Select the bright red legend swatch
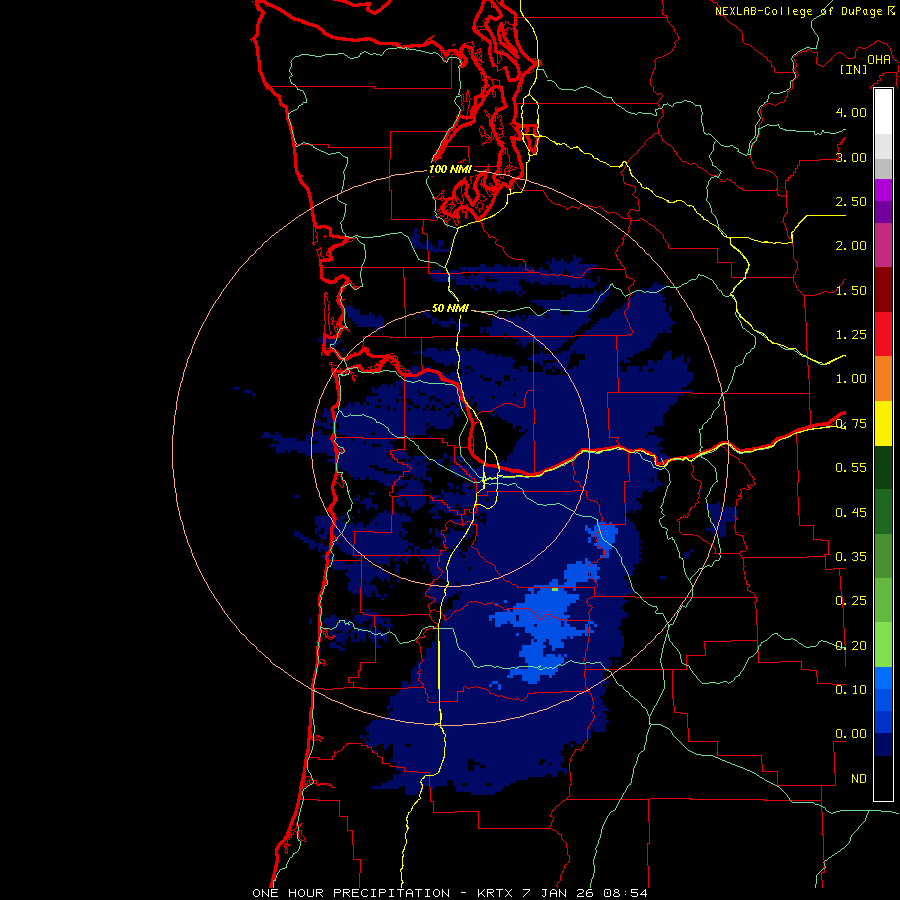900x900 pixels. (883, 334)
